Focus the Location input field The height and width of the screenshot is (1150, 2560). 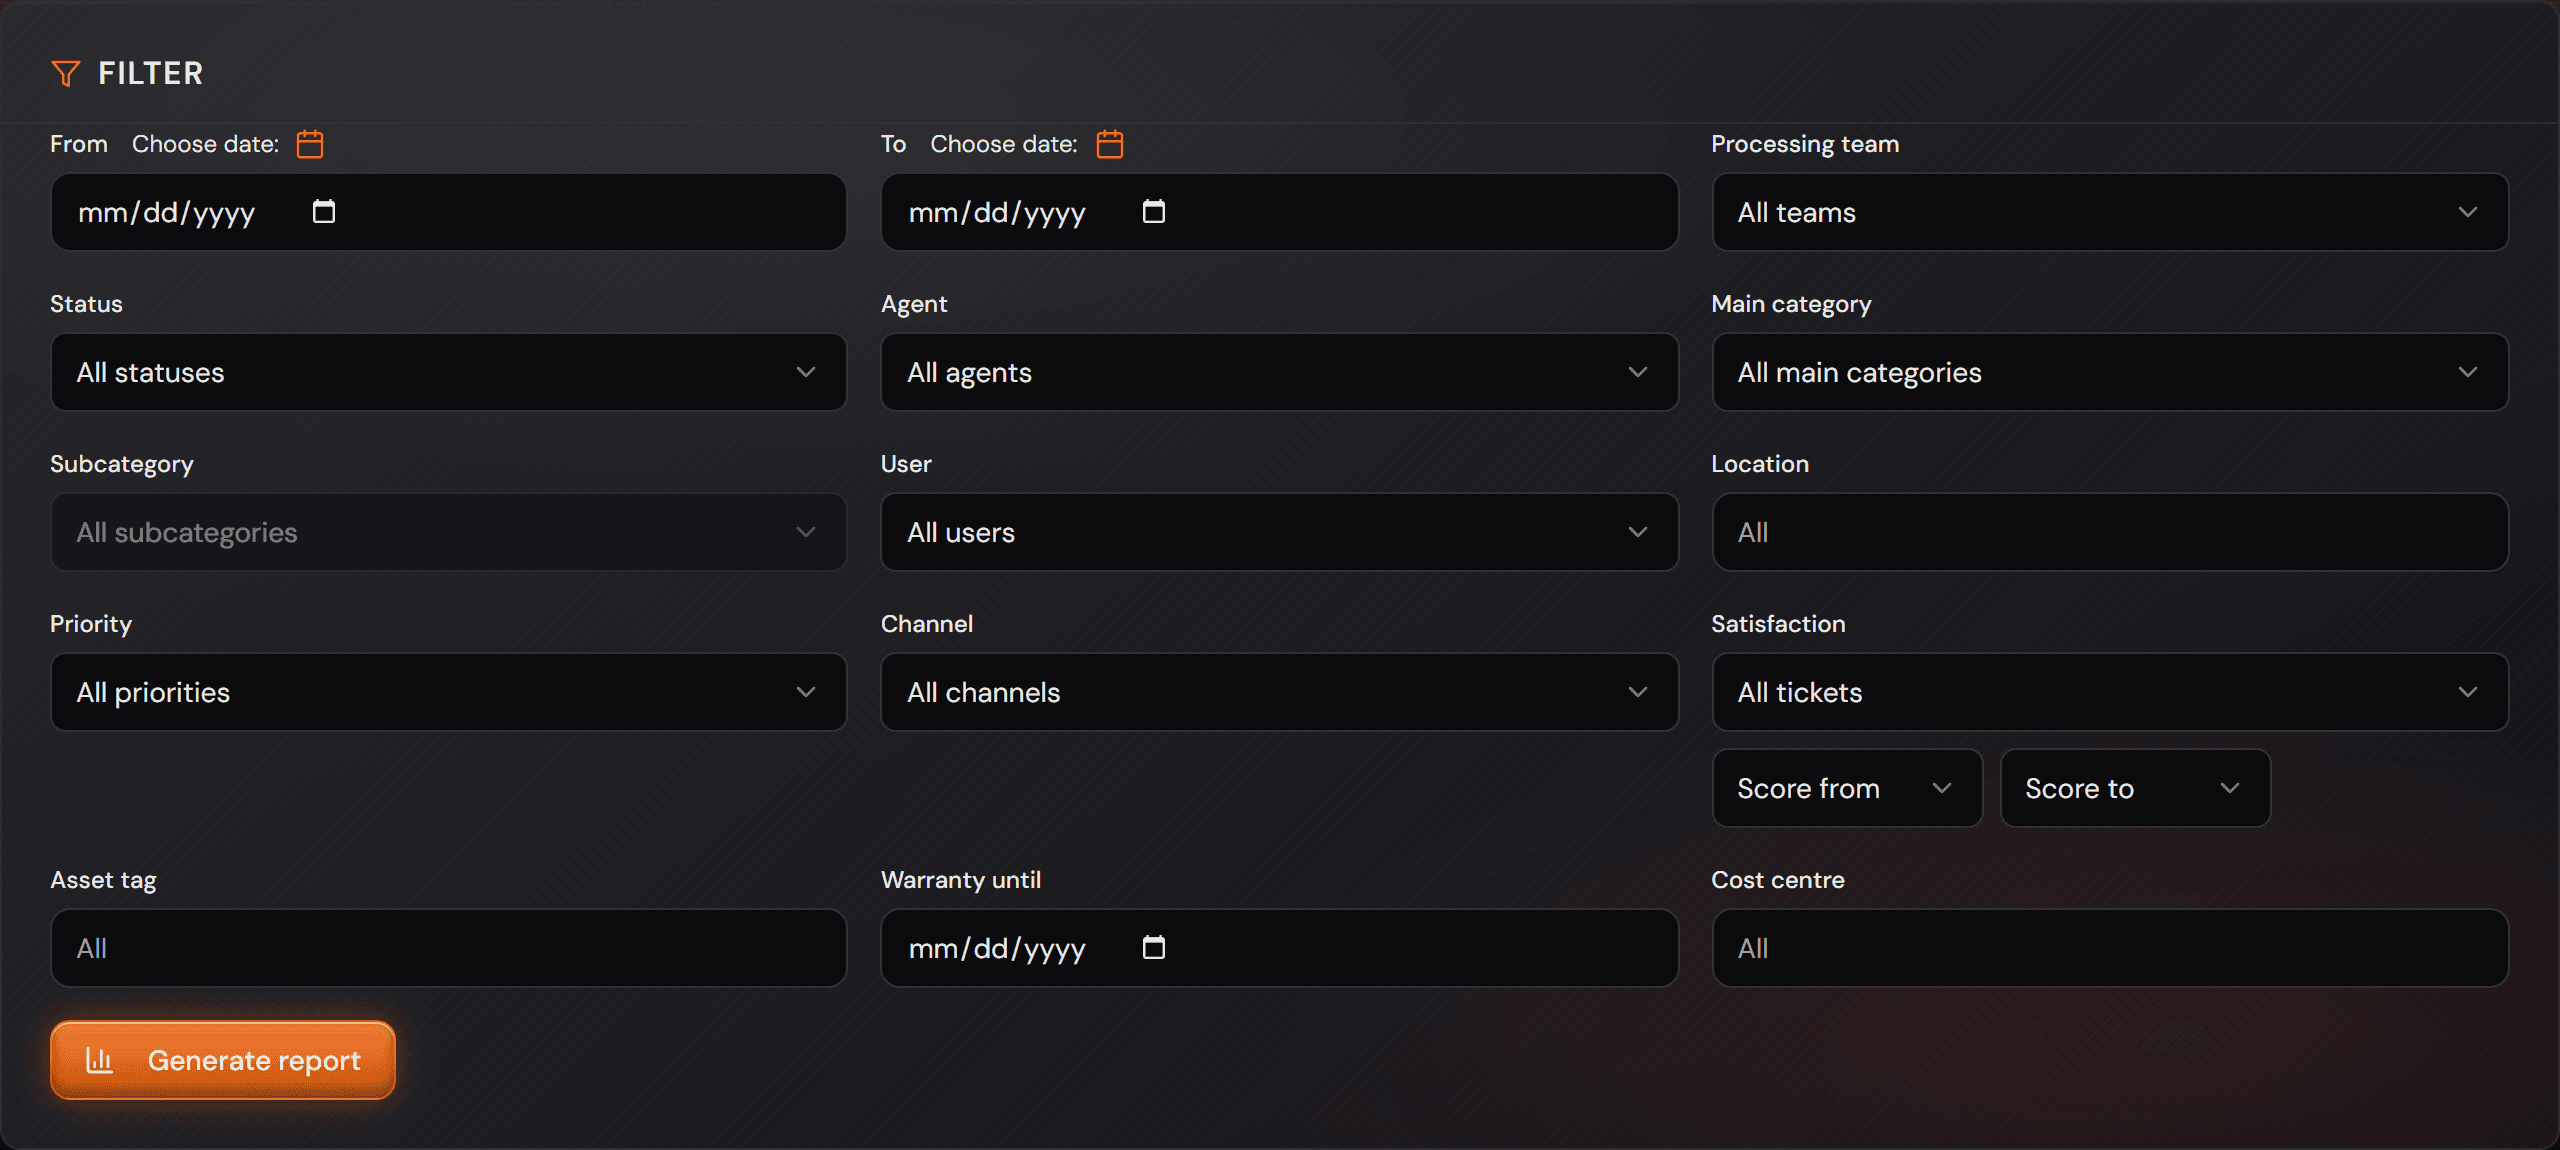[2110, 532]
